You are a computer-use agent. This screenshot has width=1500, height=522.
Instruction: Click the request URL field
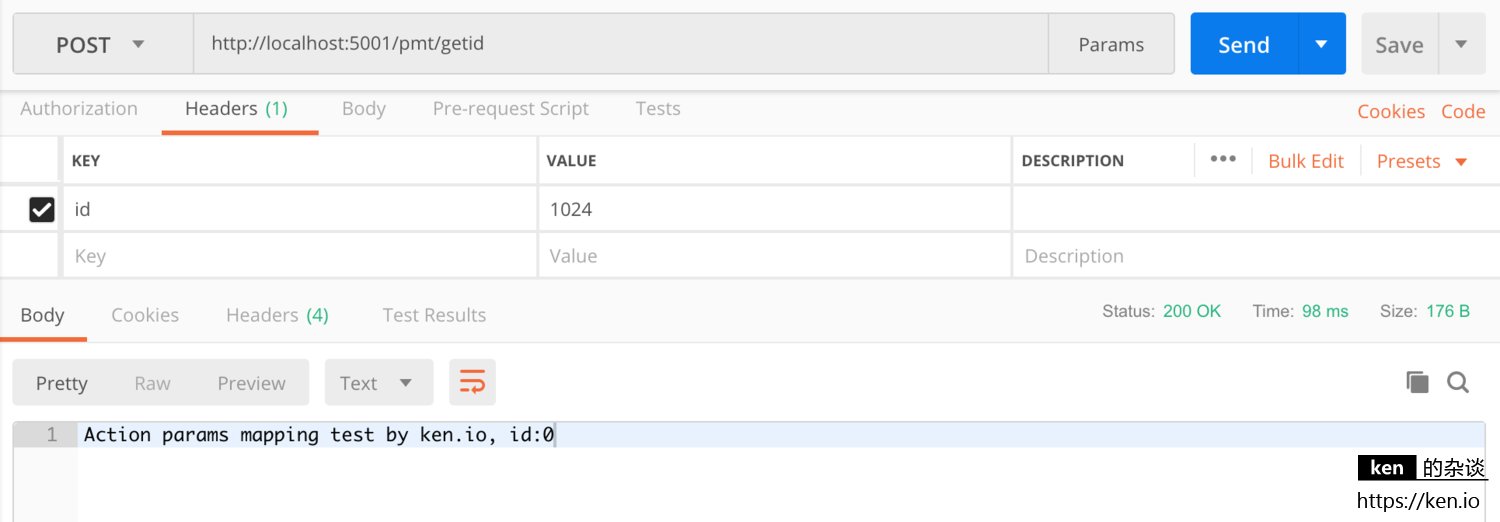[x=621, y=44]
